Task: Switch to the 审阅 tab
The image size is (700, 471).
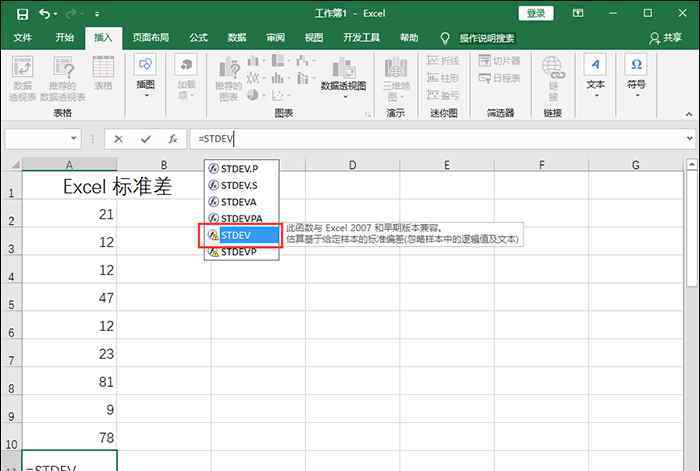Action: (275, 38)
